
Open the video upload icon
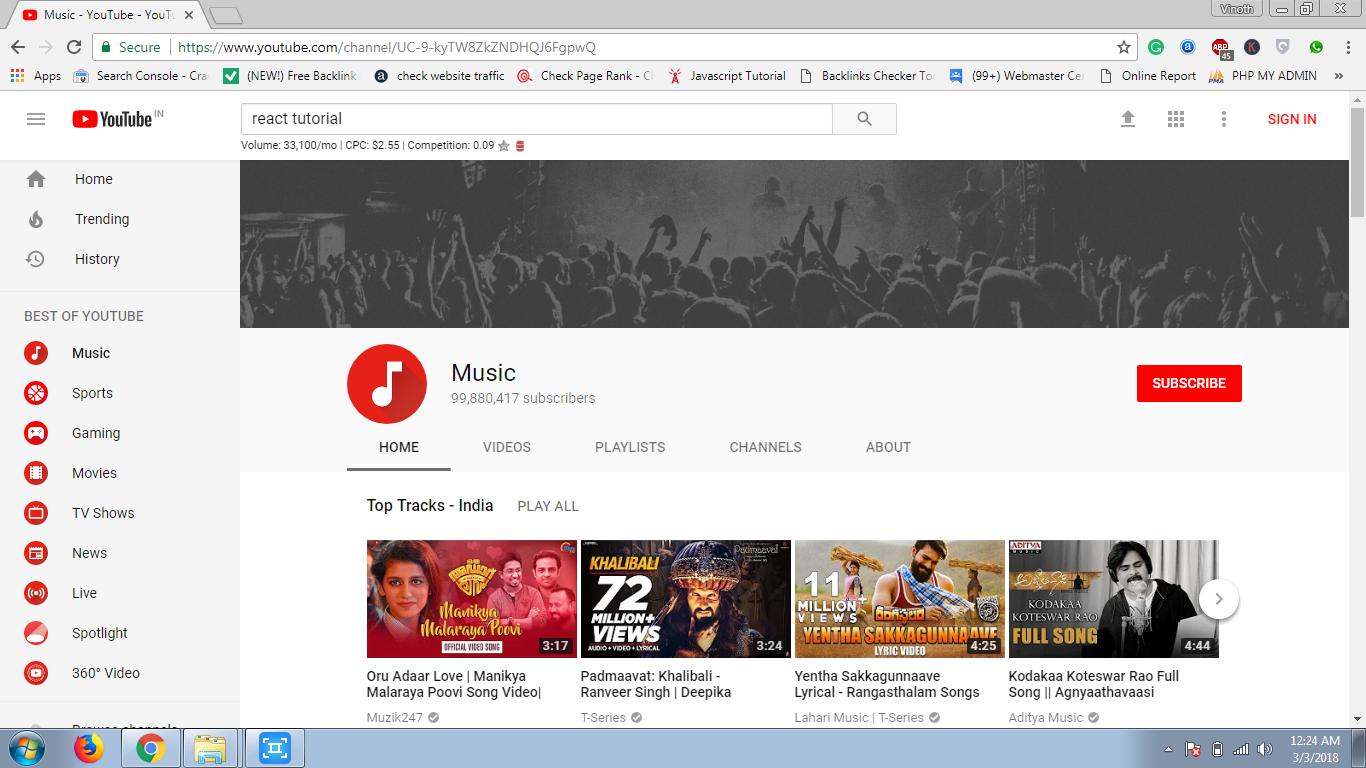(1128, 119)
